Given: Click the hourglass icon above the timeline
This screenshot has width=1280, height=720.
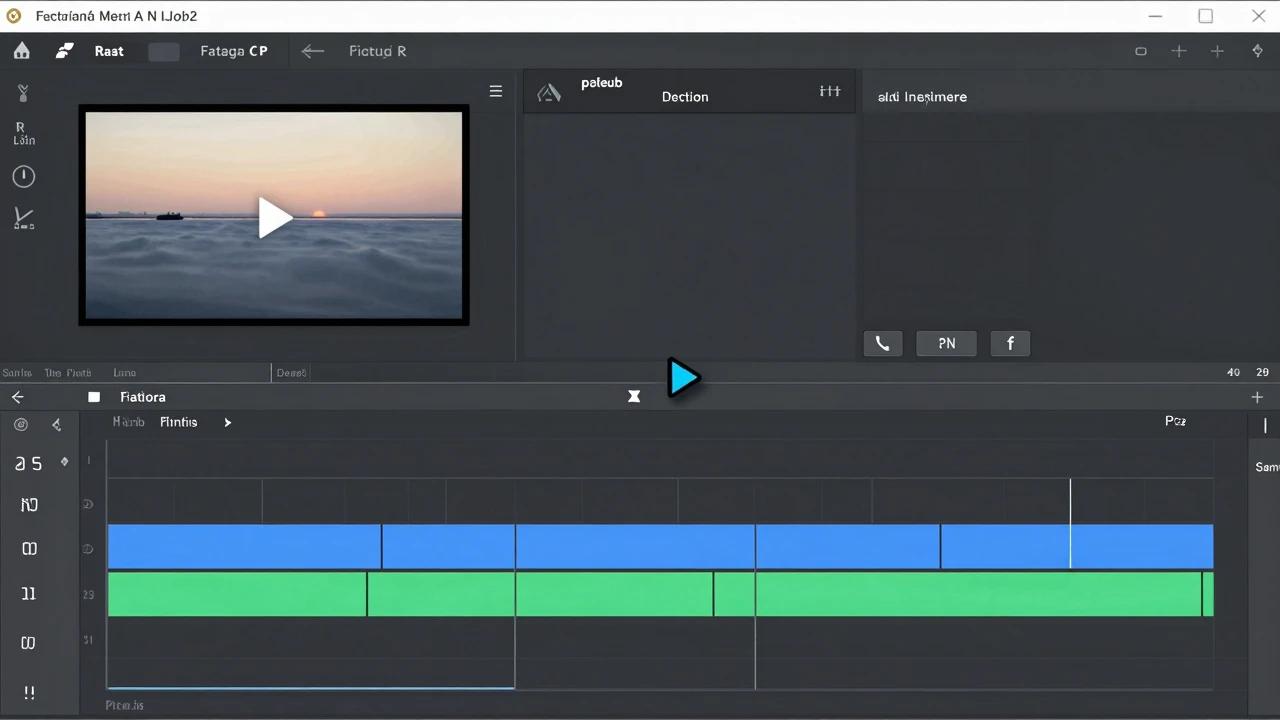Looking at the screenshot, I should click(x=634, y=396).
